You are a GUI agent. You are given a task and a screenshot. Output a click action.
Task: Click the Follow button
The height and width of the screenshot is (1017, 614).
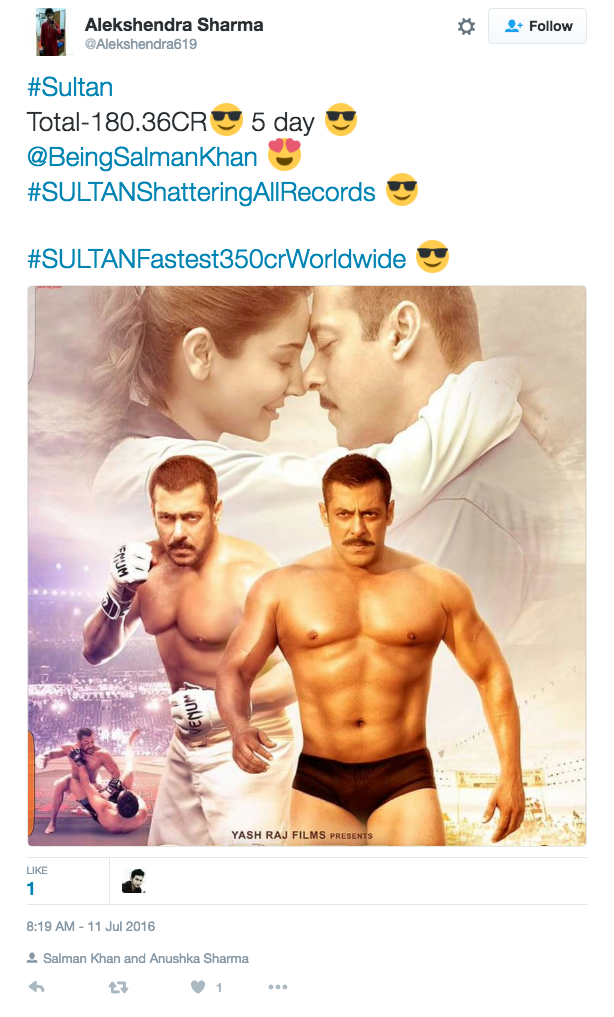click(x=537, y=26)
